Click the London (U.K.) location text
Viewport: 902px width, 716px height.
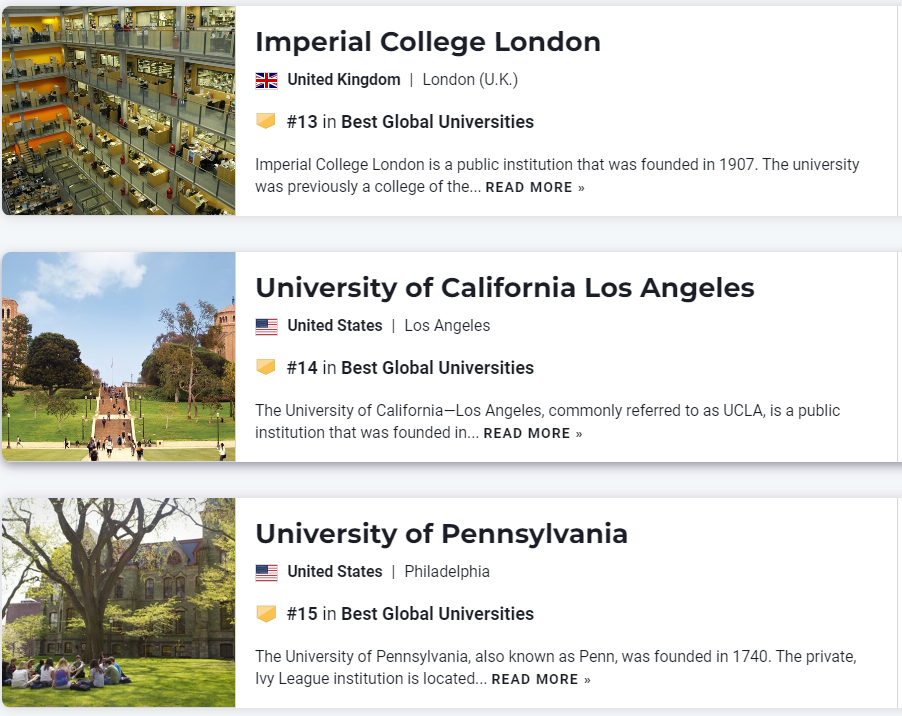tap(470, 80)
